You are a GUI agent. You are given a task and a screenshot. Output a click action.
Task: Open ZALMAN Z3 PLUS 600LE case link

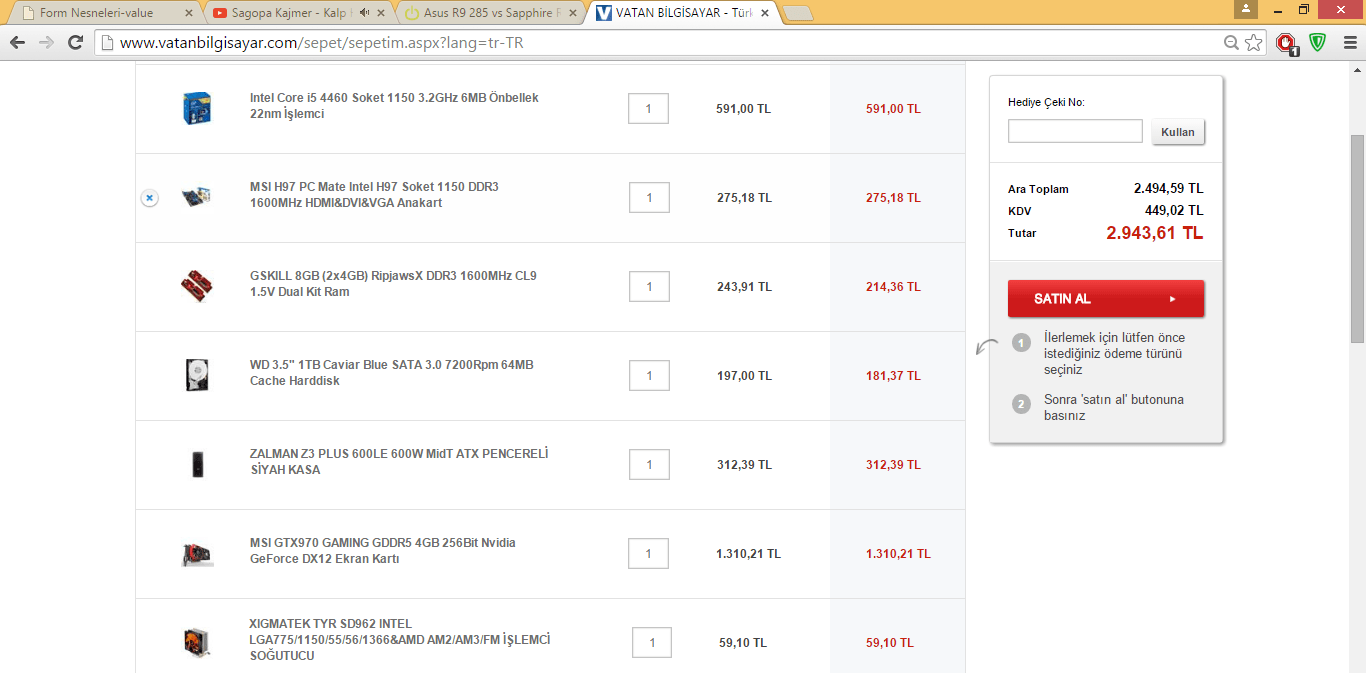click(x=399, y=462)
